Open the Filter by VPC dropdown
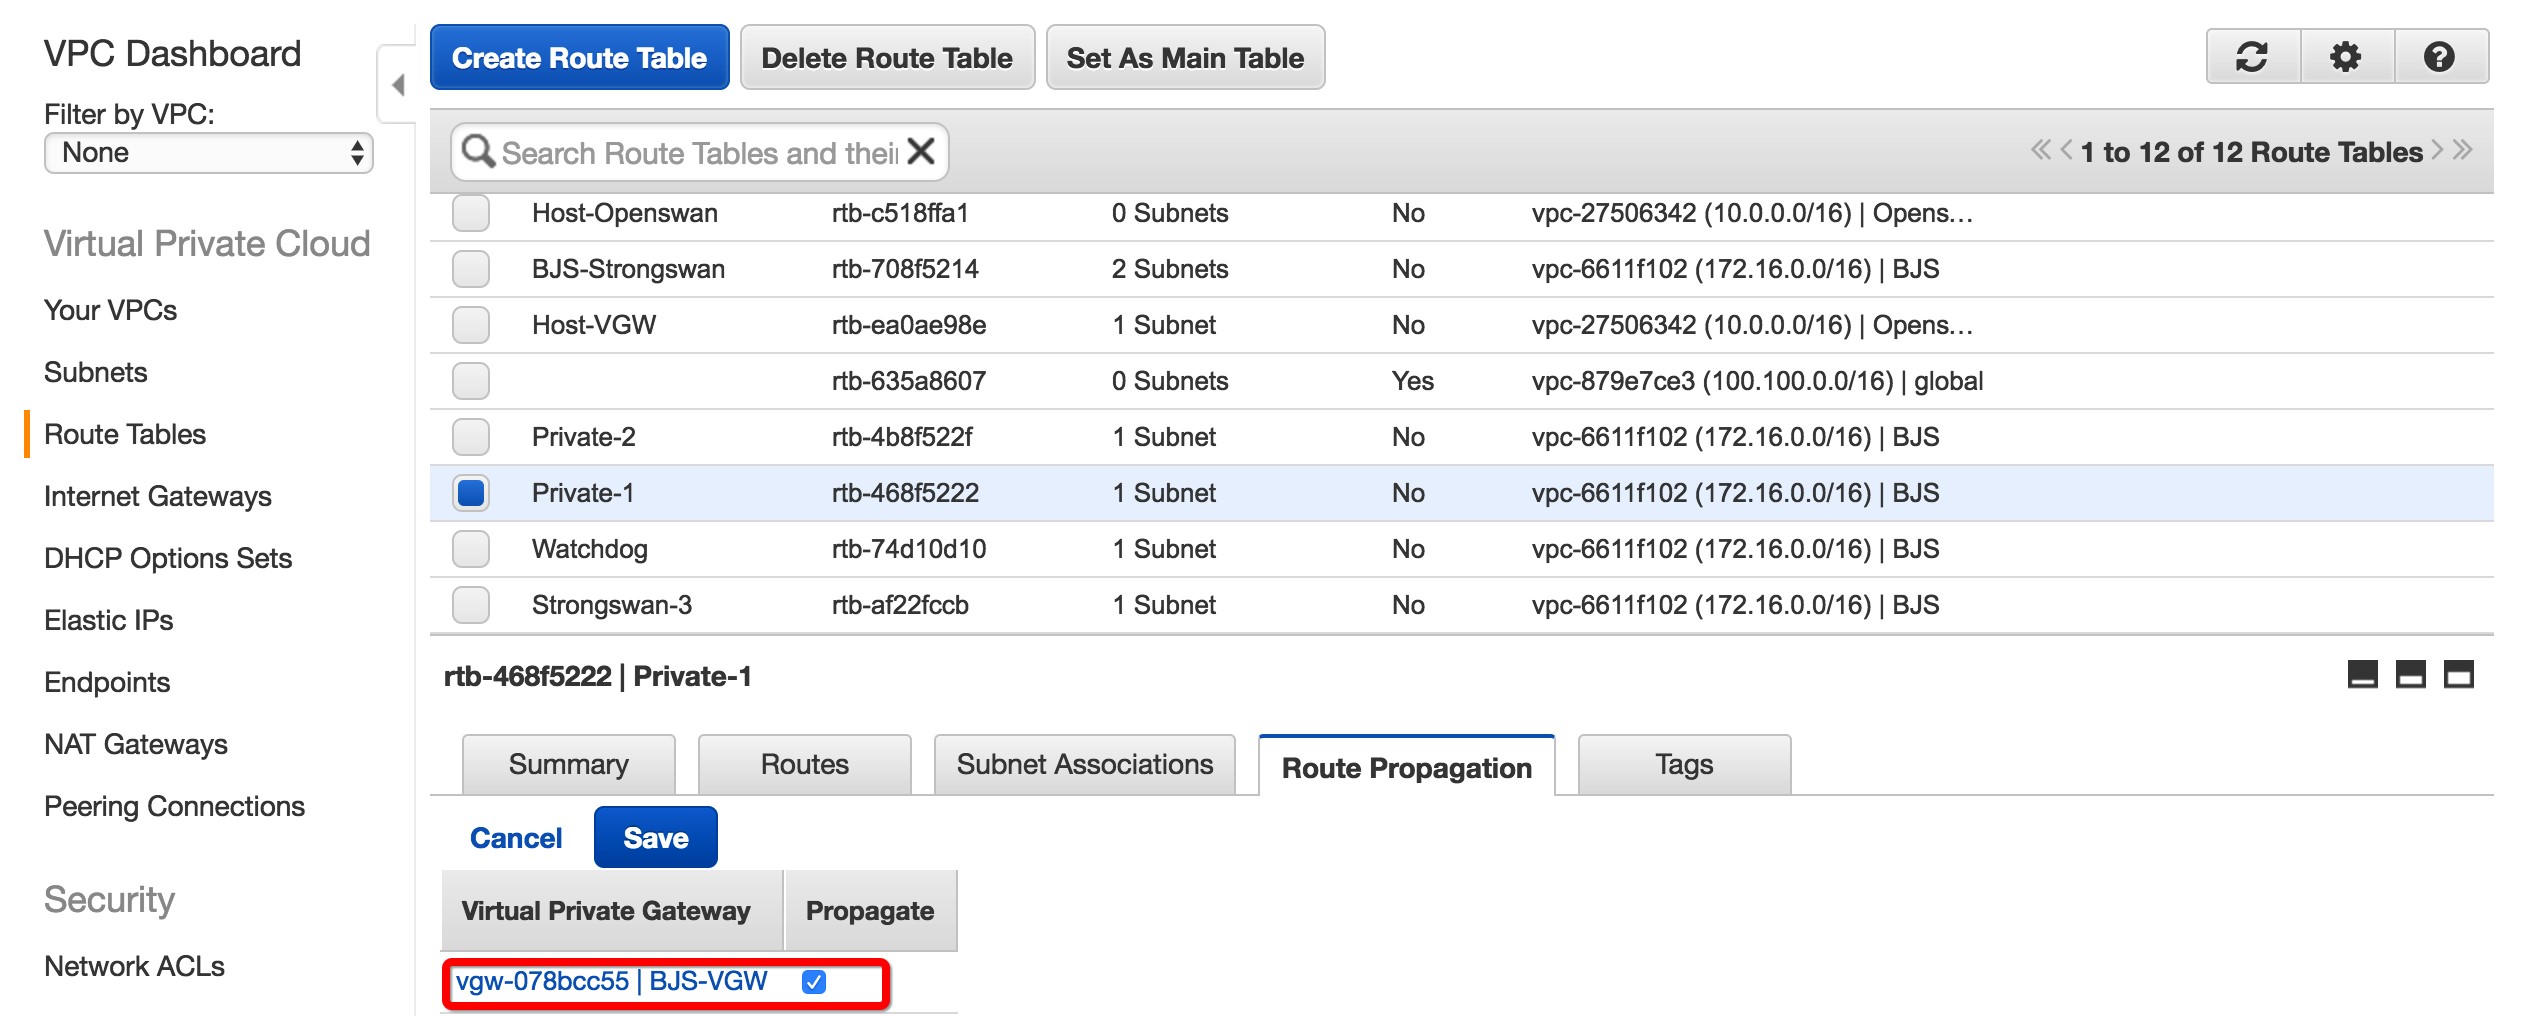Image resolution: width=2532 pixels, height=1016 pixels. (208, 153)
